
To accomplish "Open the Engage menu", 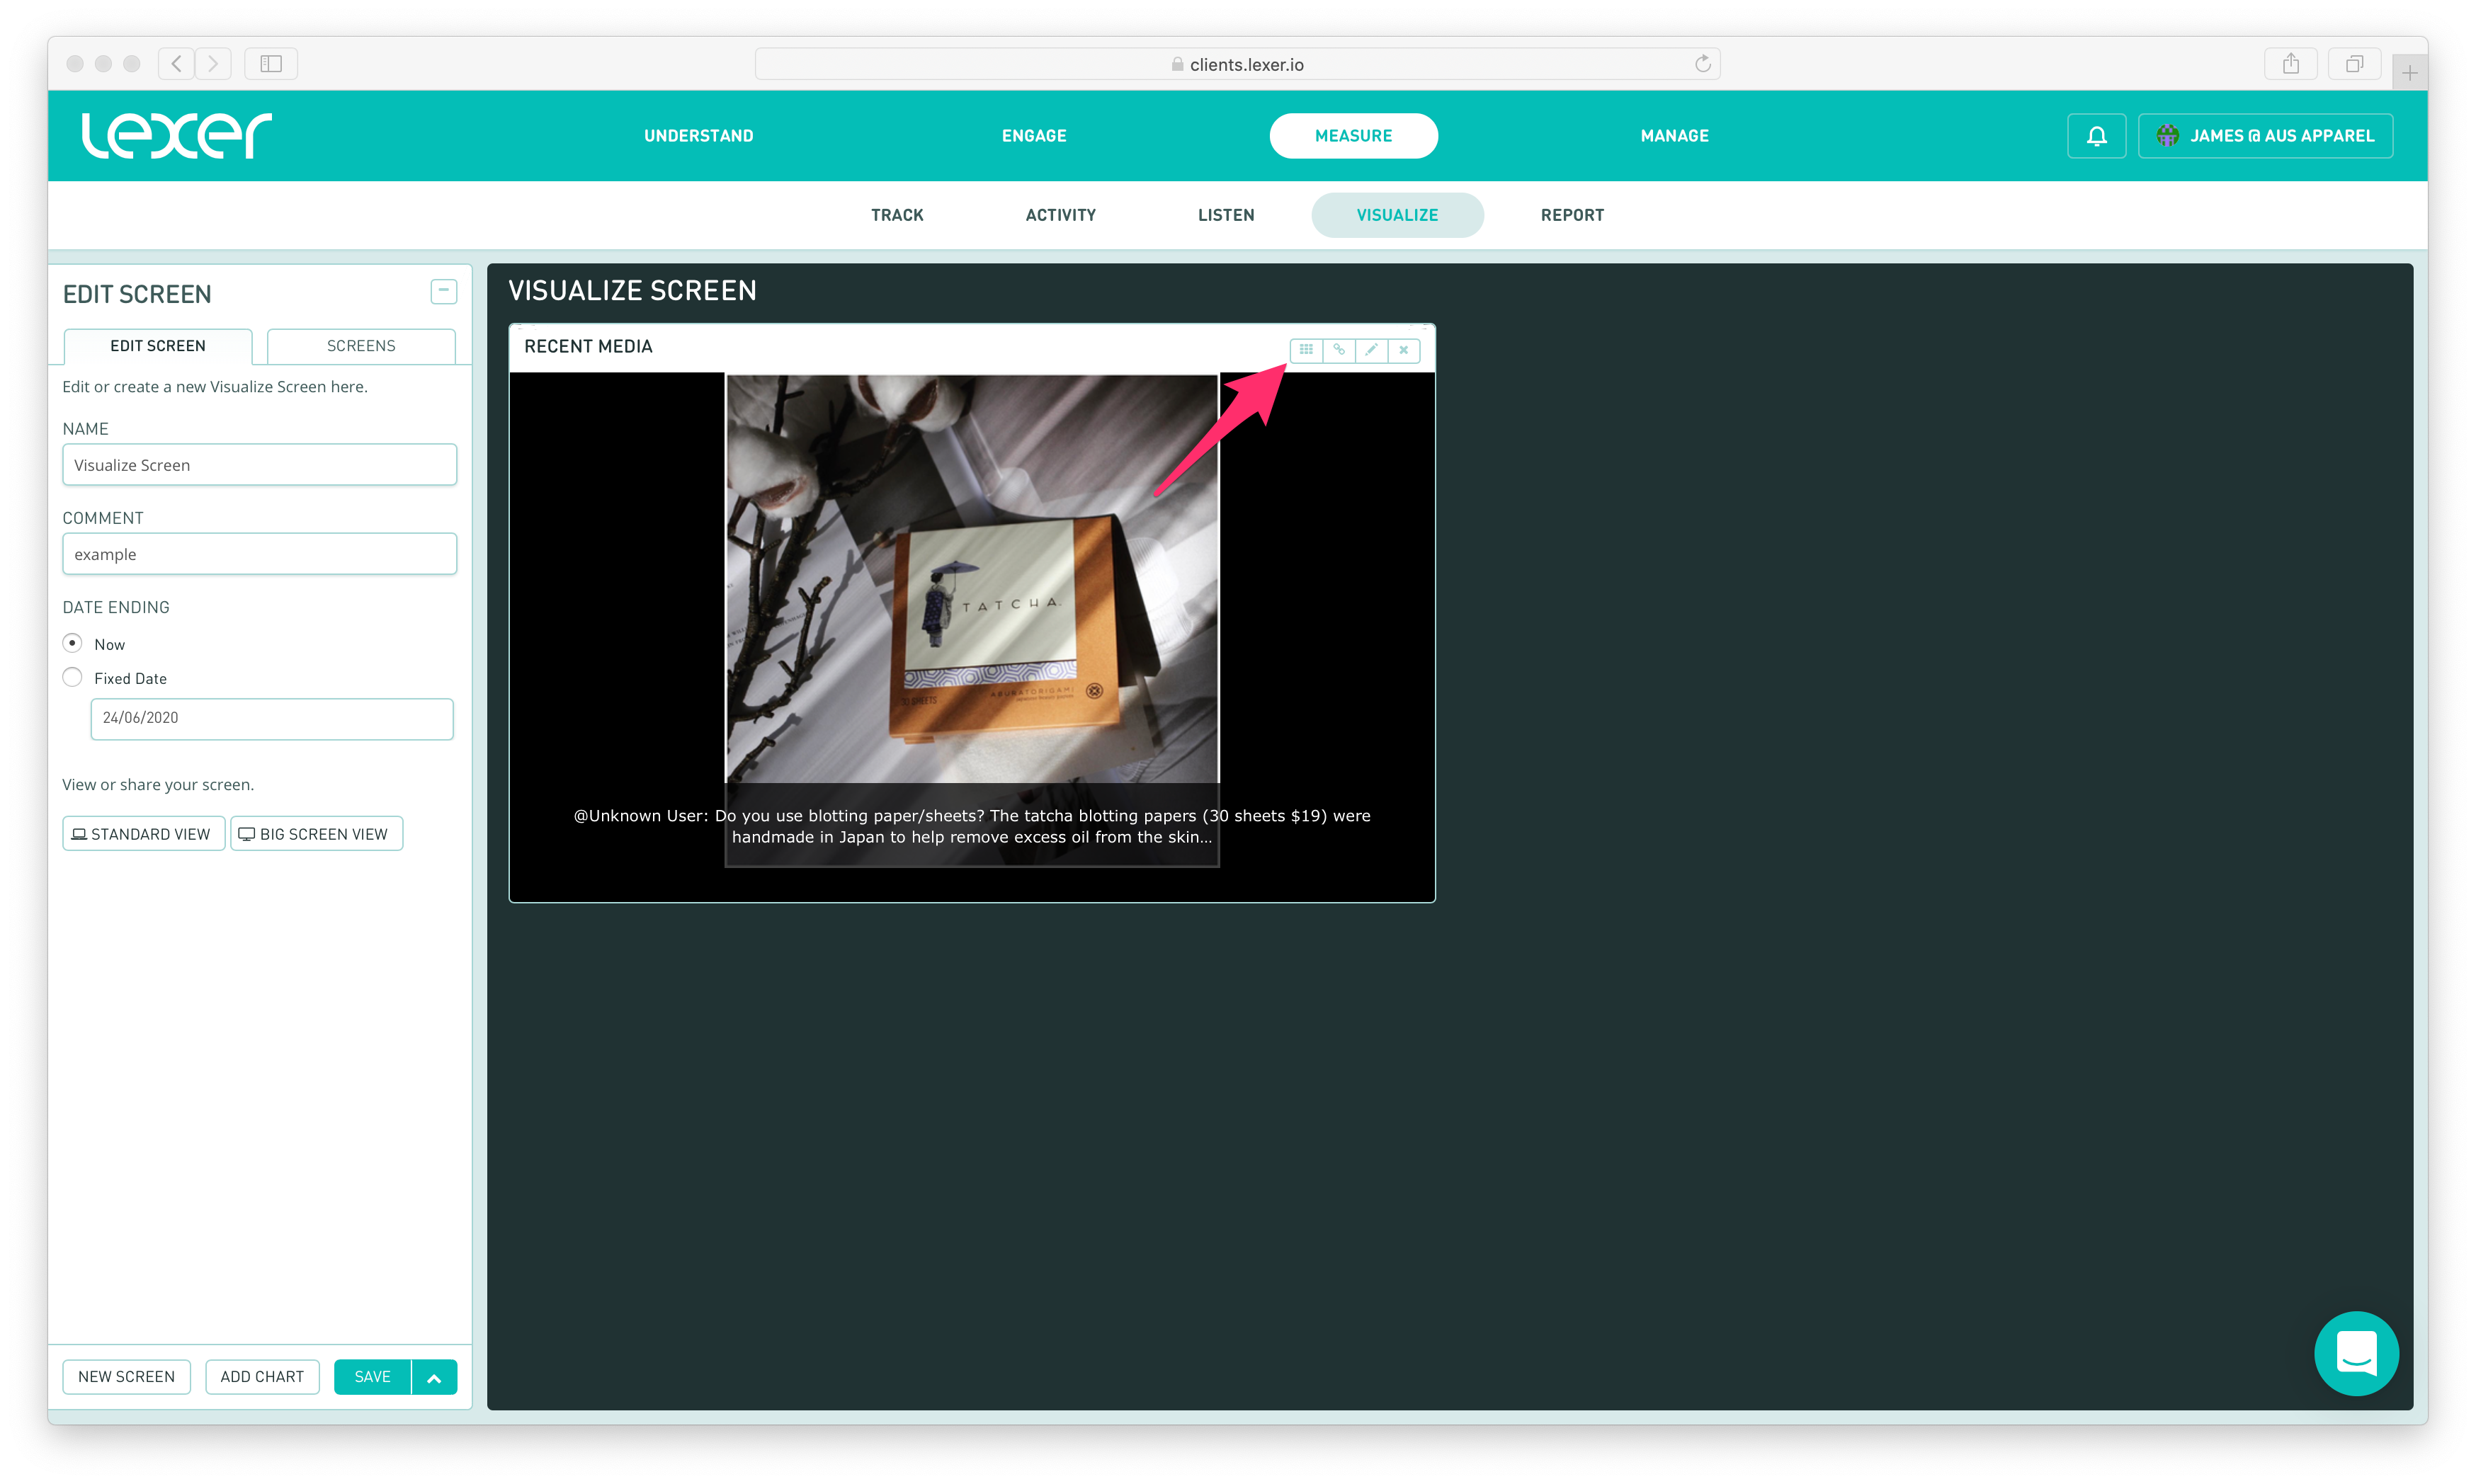I will (1034, 136).
